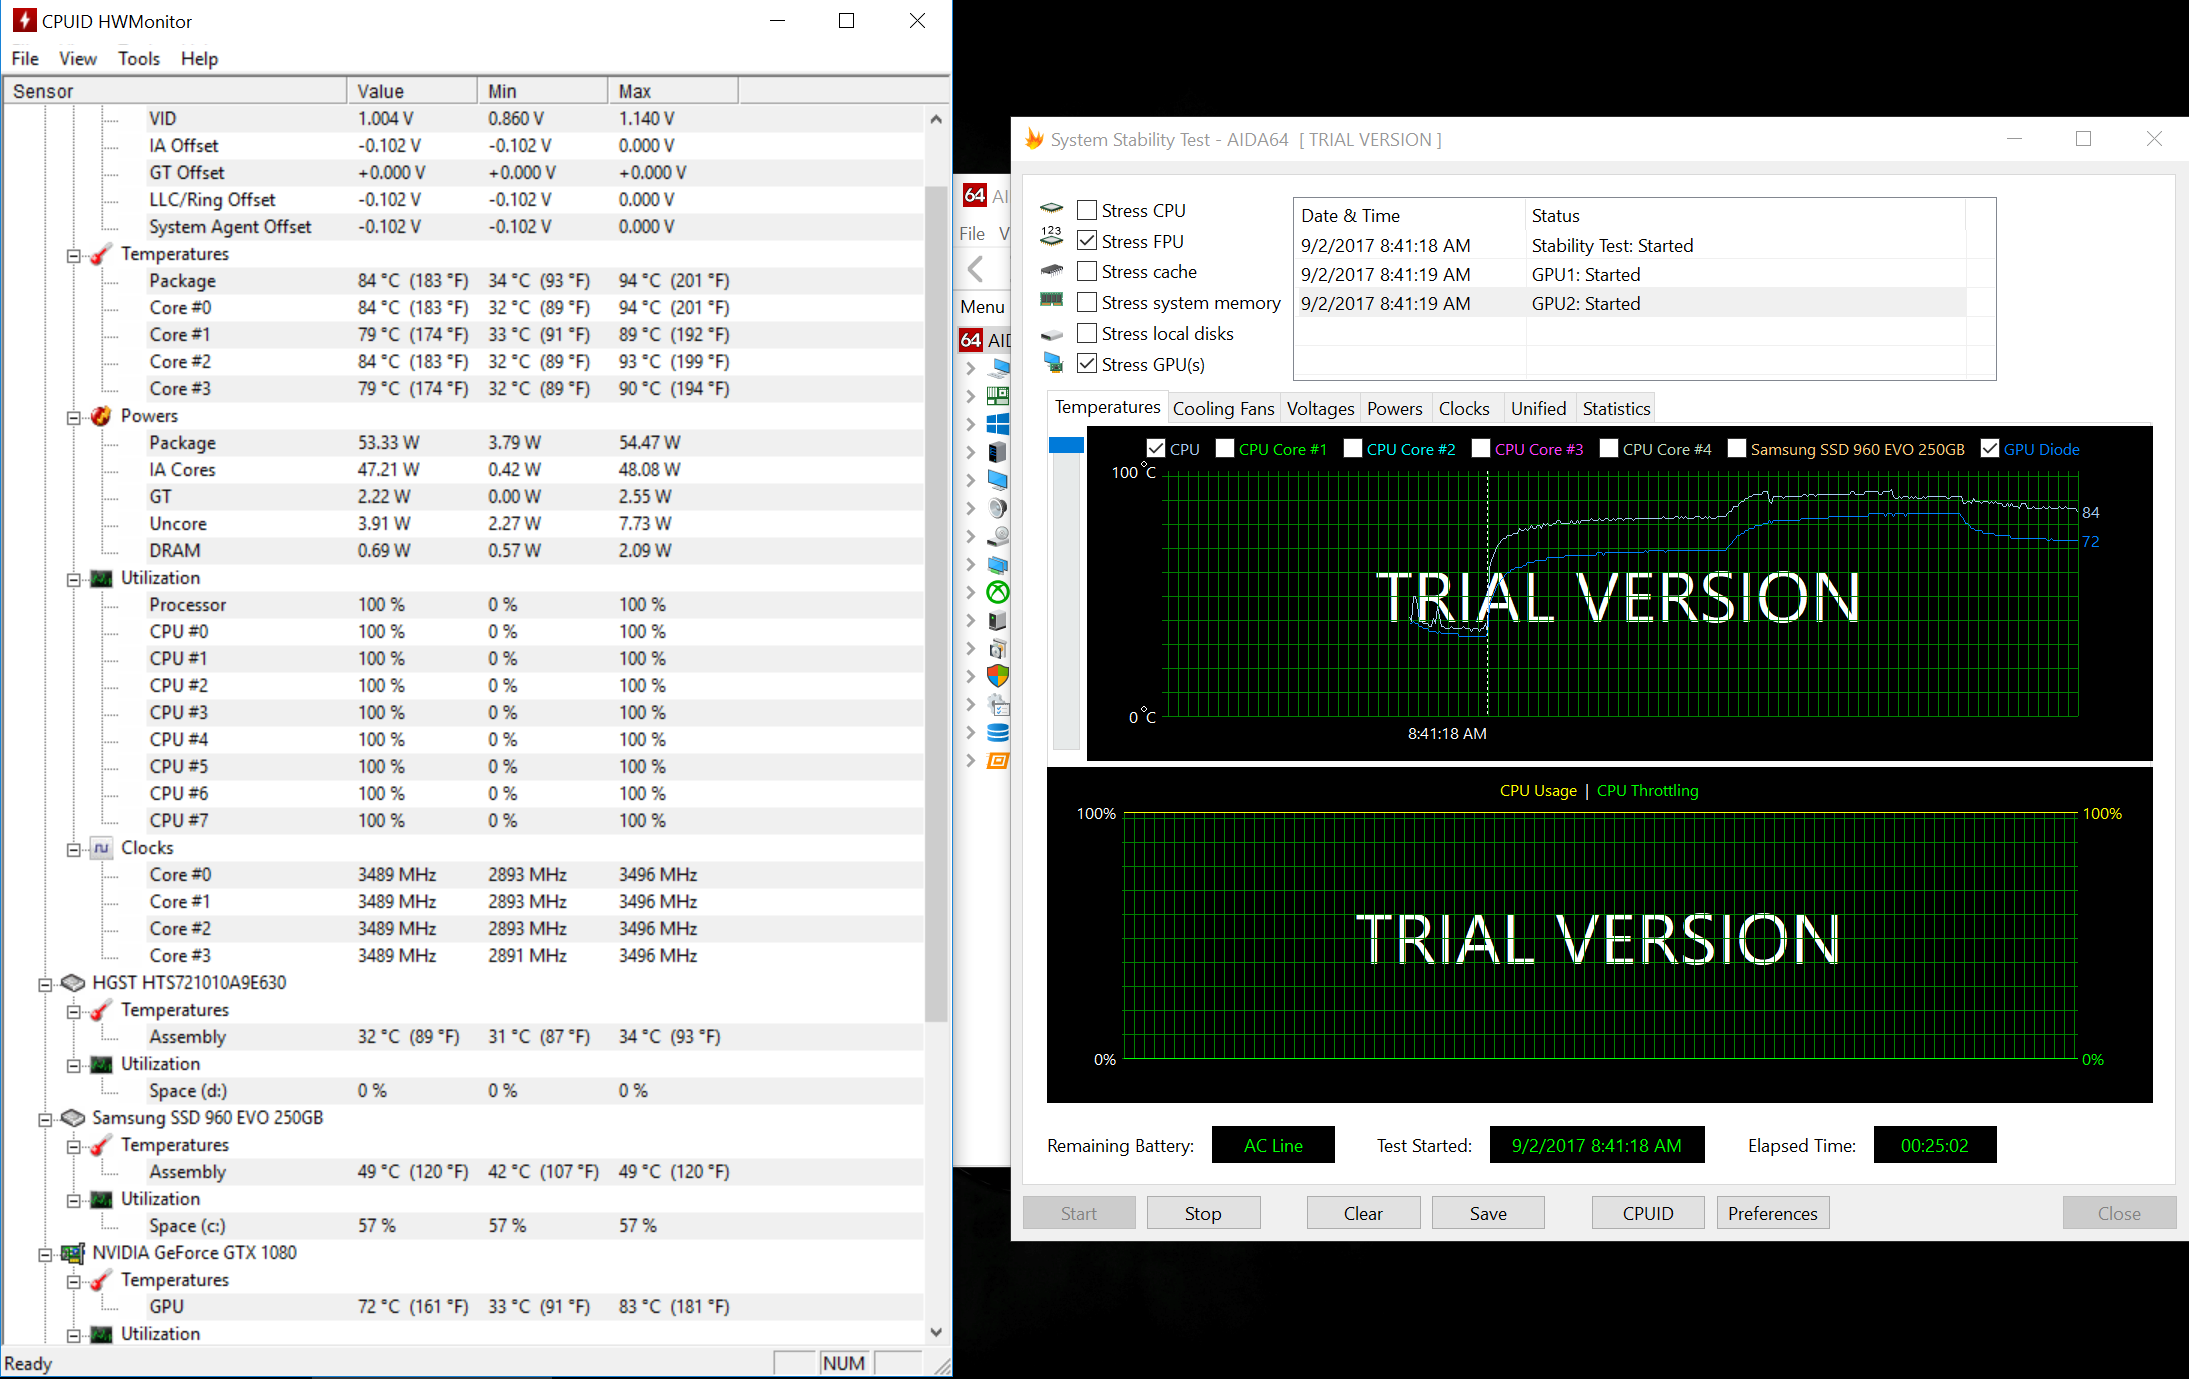The image size is (2189, 1379).
Task: Click the AIDA64 back arrow in the background window
Action: pos(976,268)
